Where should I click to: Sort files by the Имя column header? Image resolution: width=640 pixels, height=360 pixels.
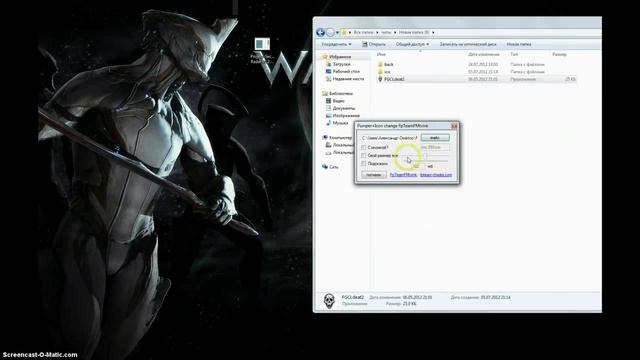(381, 54)
